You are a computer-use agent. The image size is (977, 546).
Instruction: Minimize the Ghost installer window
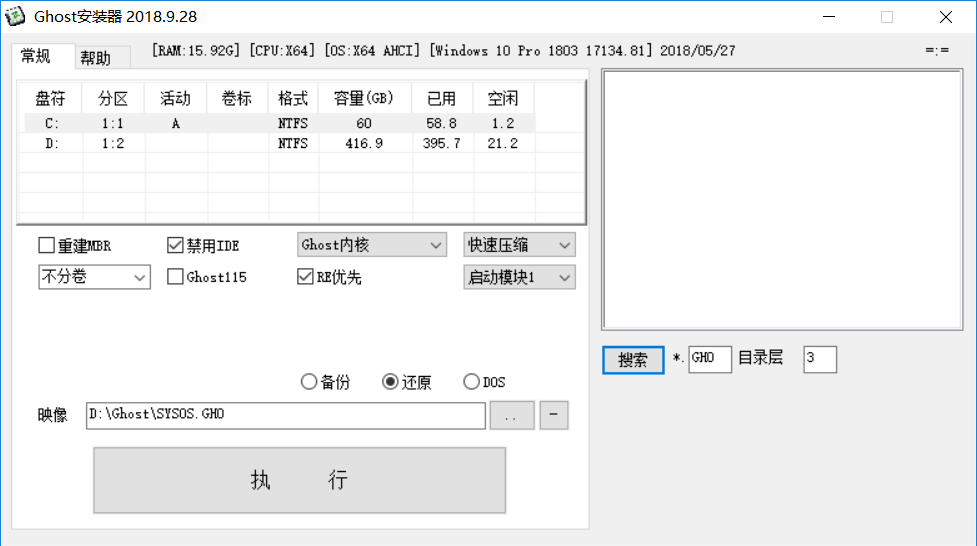(x=829, y=17)
